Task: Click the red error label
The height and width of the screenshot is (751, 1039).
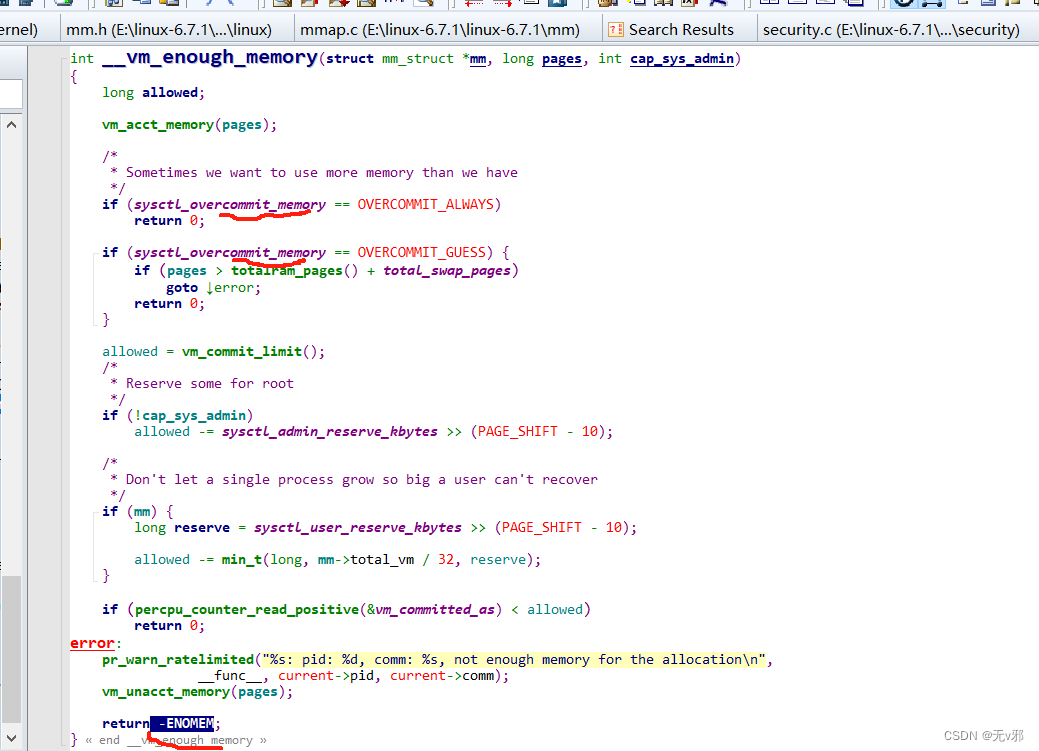Action: click(x=92, y=644)
